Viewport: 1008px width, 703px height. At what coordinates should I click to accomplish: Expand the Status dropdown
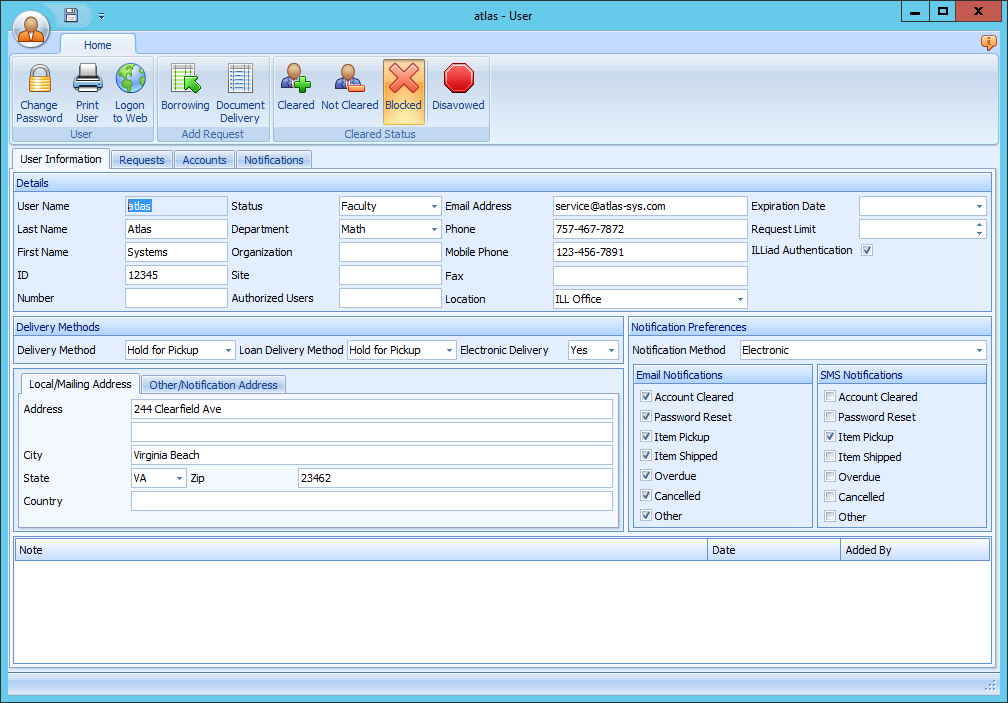pyautogui.click(x=434, y=206)
